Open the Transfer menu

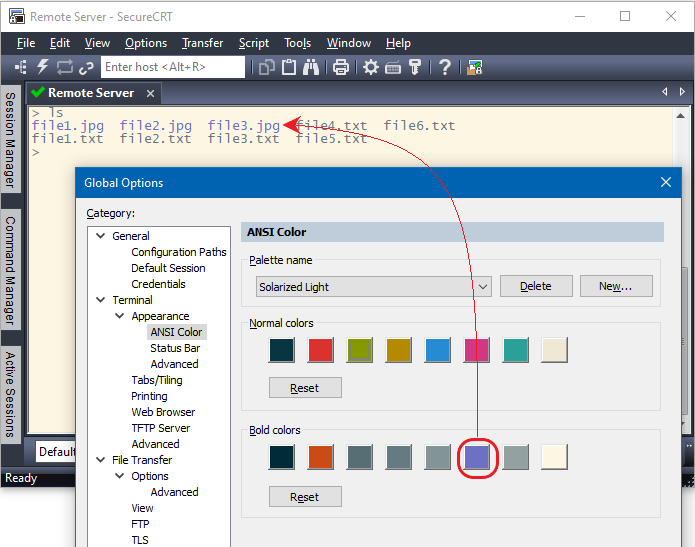203,43
